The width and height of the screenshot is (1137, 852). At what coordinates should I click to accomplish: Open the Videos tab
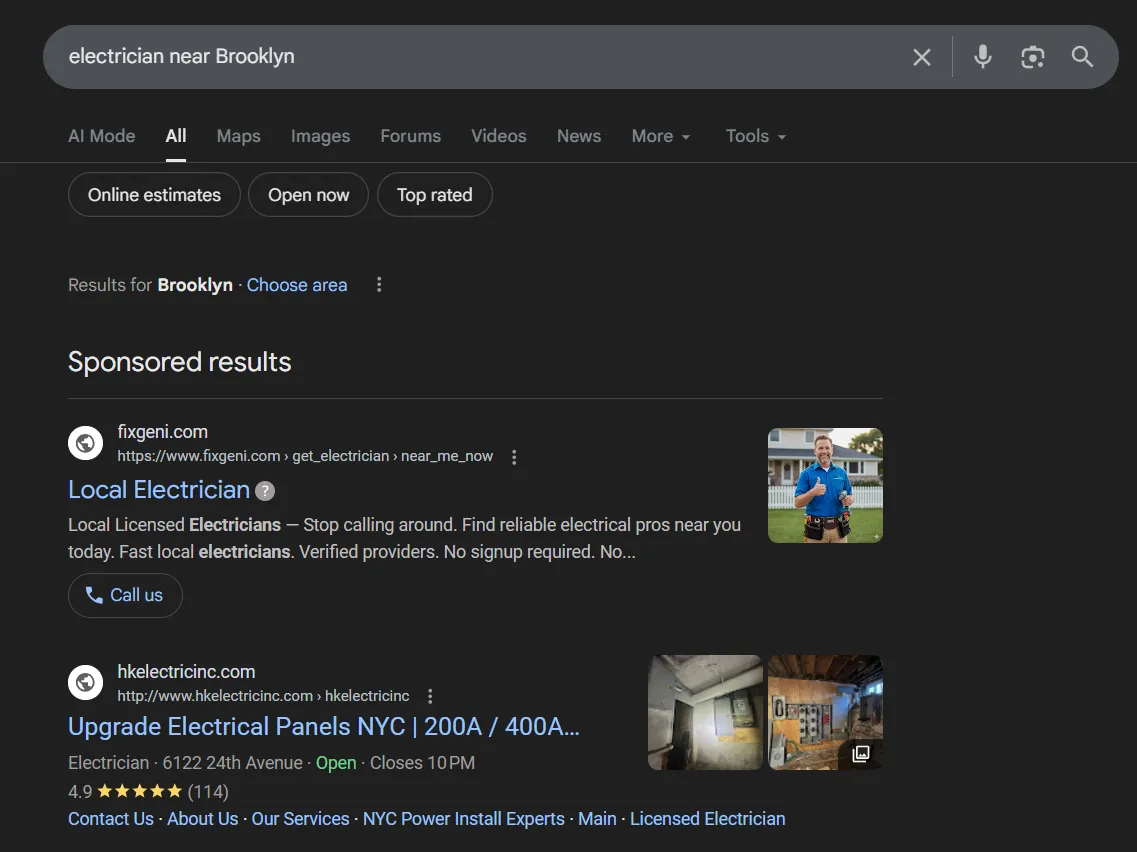[x=499, y=136]
